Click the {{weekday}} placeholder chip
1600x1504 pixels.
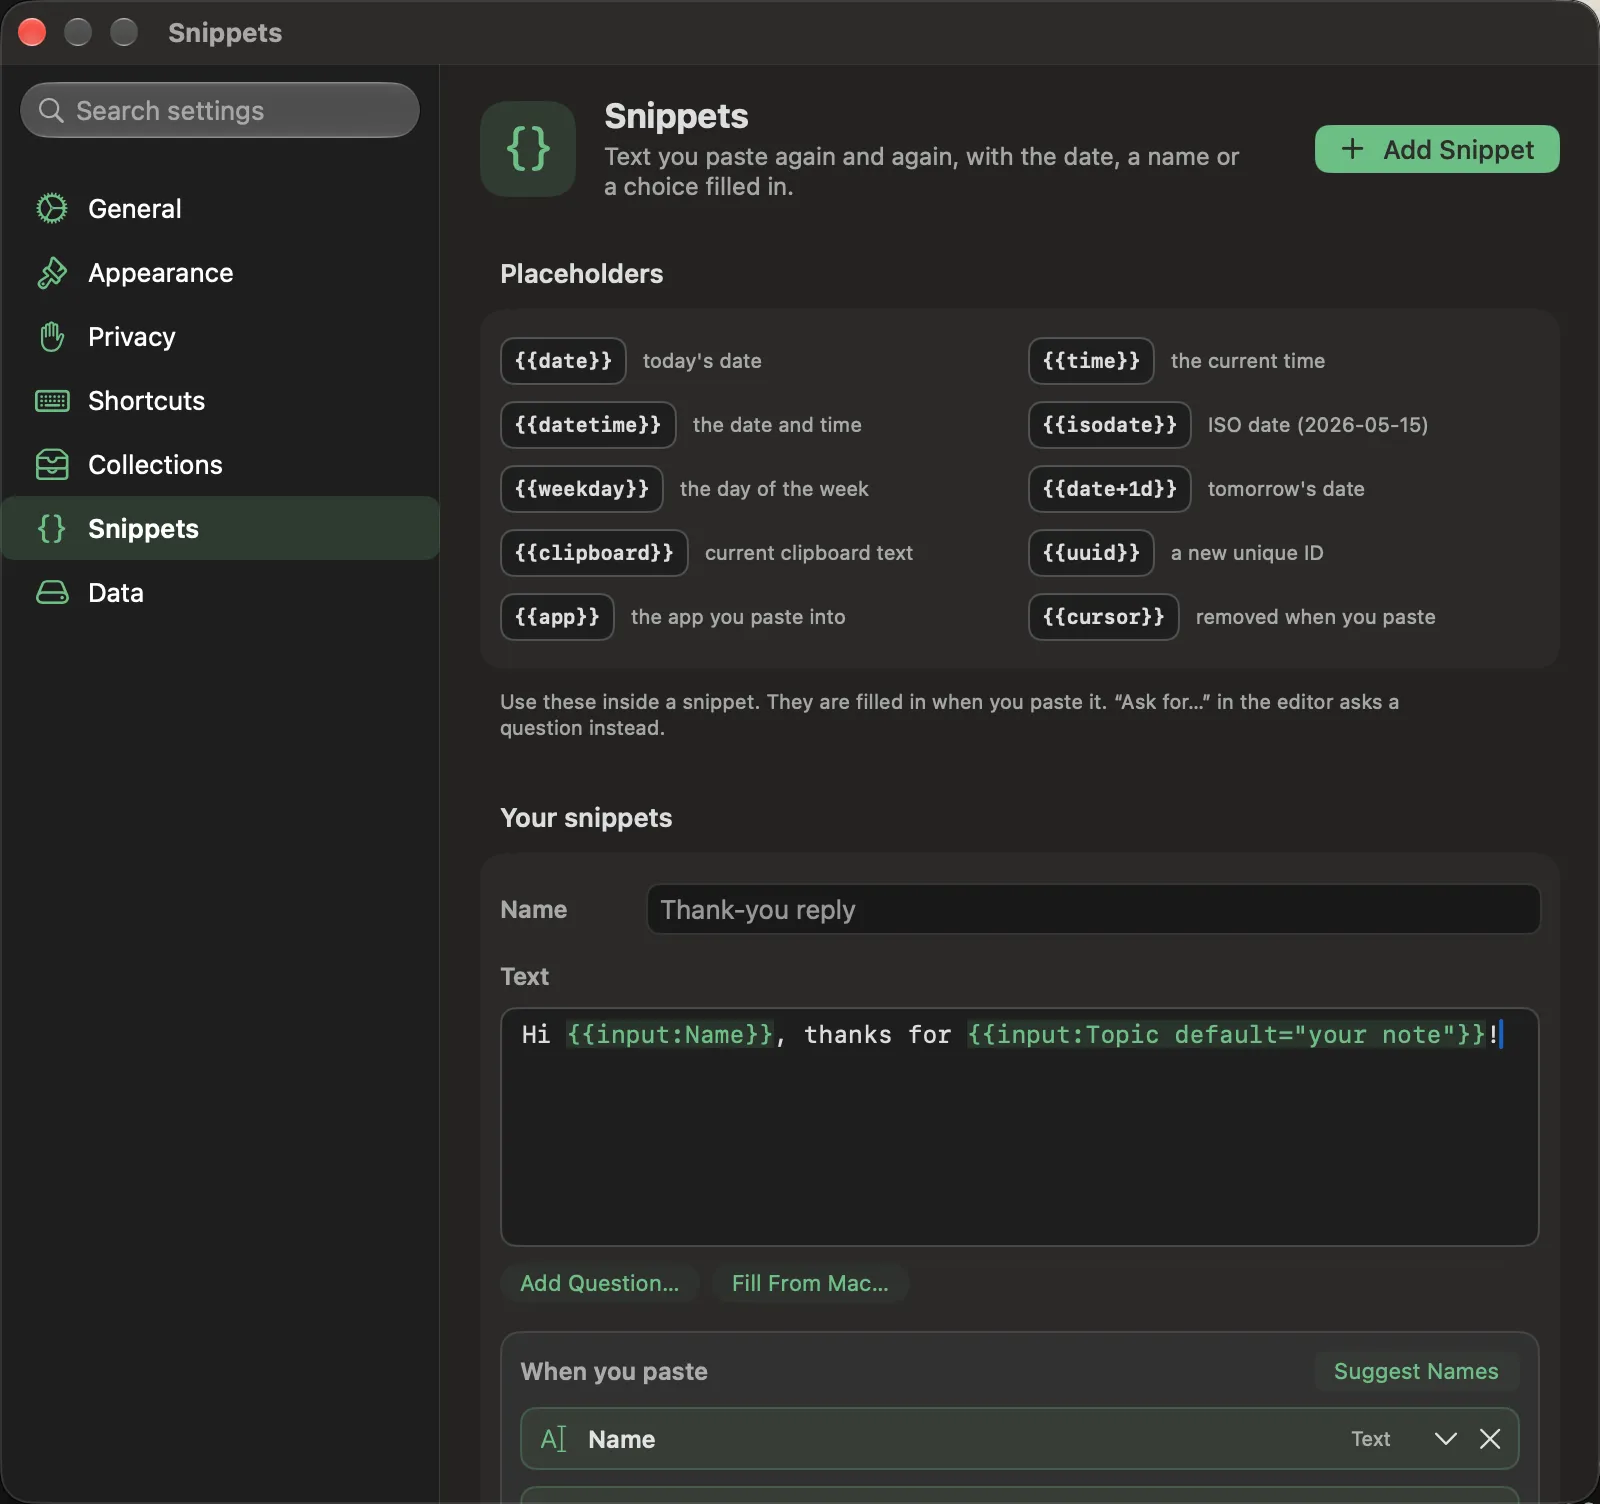point(582,489)
